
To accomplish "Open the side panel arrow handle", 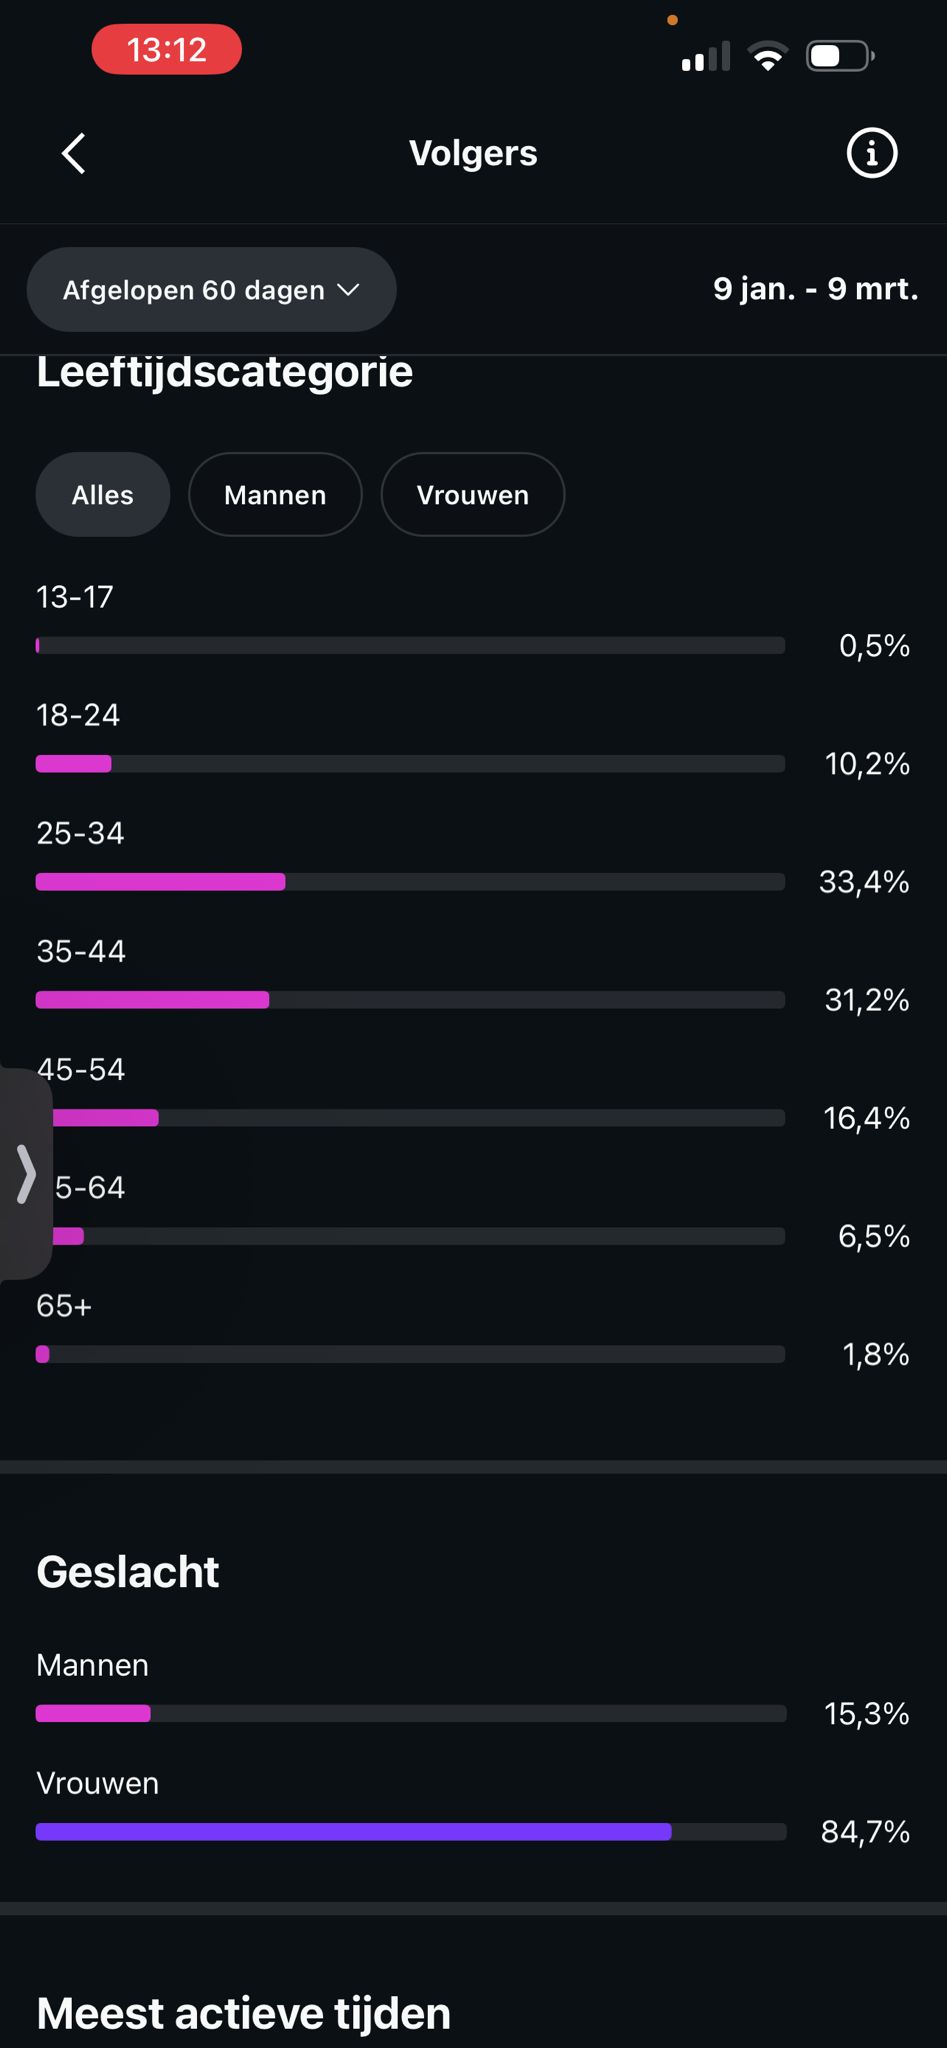I will pos(26,1174).
